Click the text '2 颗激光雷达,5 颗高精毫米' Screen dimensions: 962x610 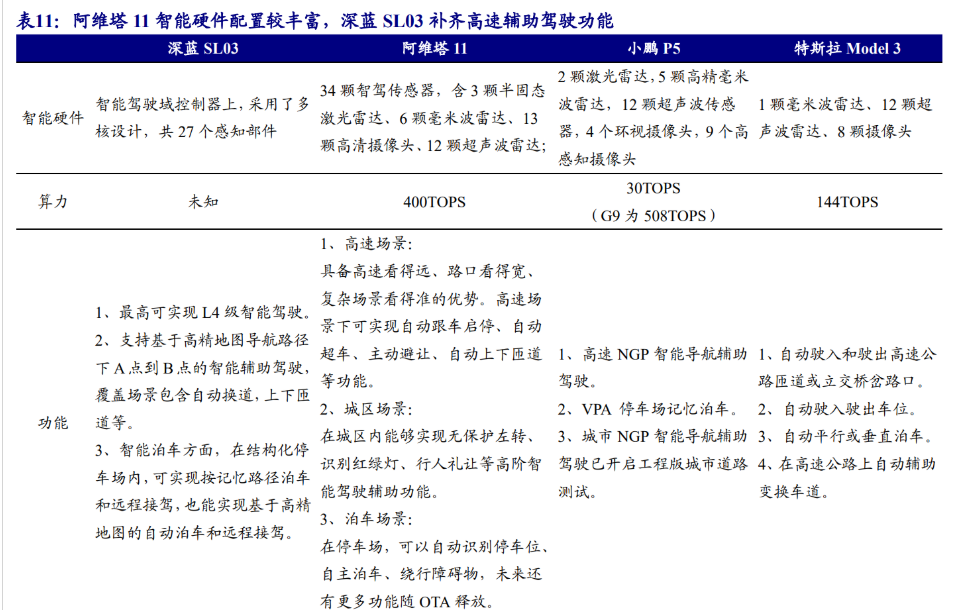[x=653, y=76]
